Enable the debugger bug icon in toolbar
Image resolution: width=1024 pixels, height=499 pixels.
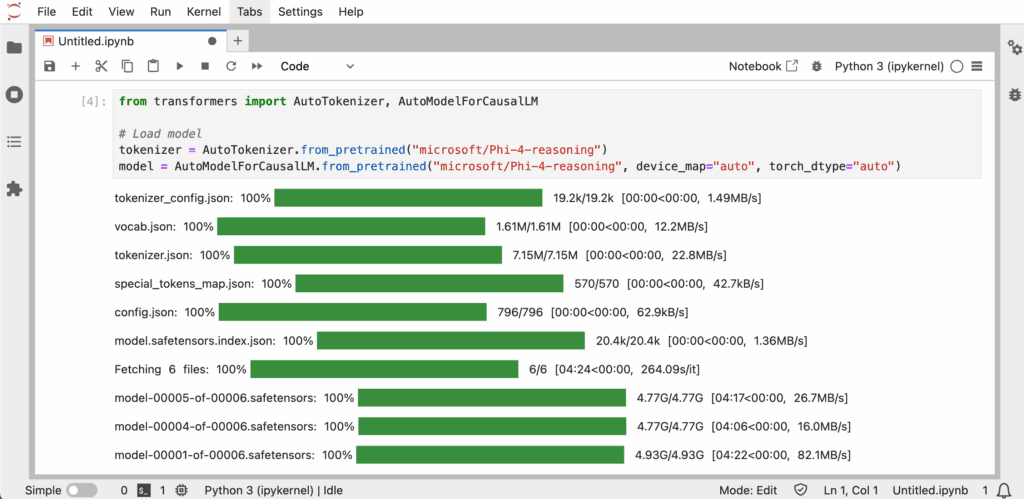[x=816, y=66]
